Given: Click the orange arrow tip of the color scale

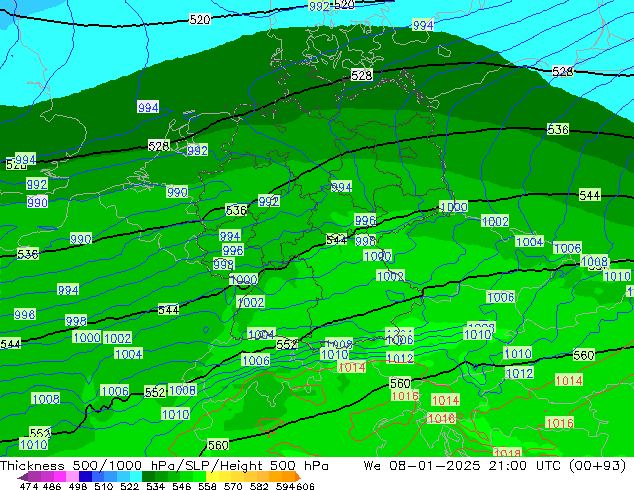Looking at the screenshot, I should tap(298, 477).
